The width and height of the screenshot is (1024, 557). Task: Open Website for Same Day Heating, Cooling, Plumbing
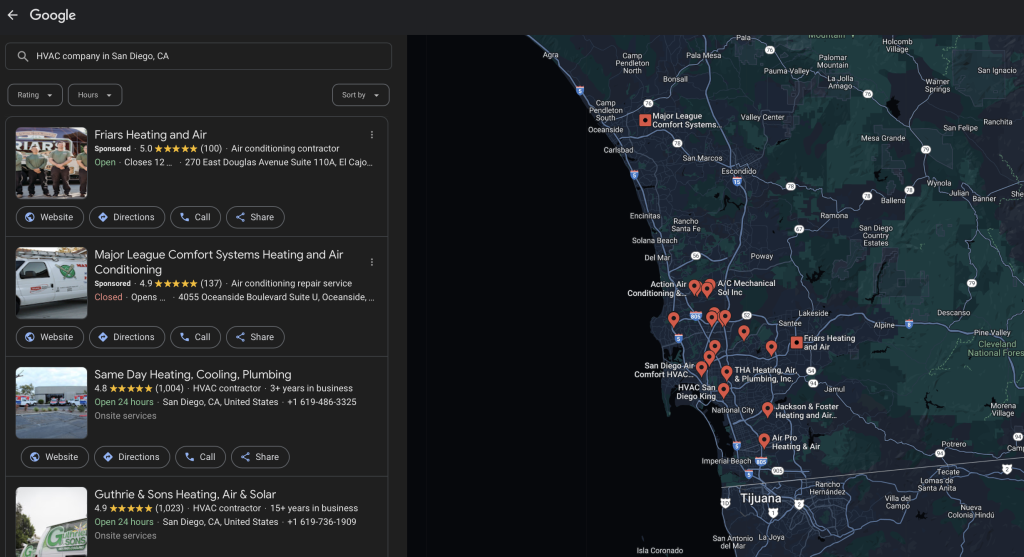coord(55,456)
